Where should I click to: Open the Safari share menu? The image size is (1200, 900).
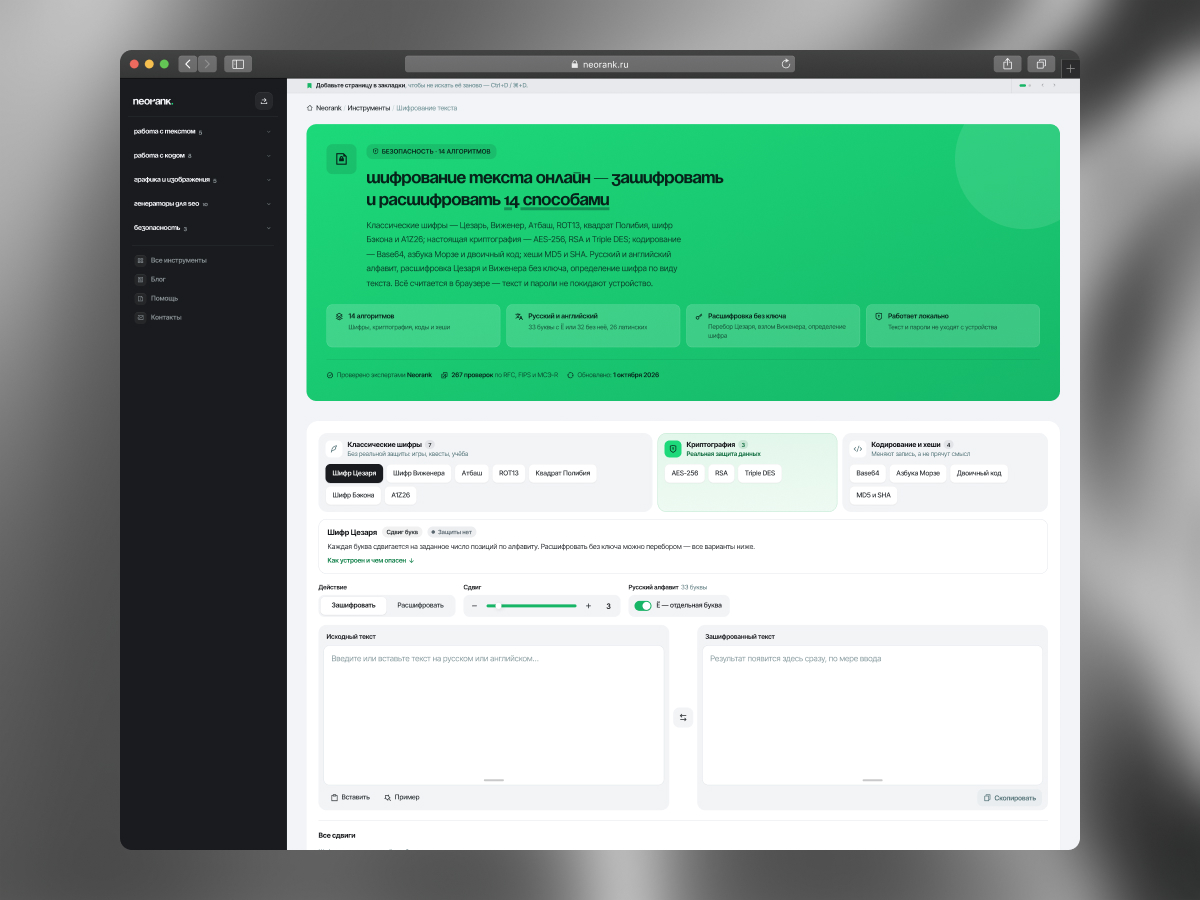click(1007, 64)
